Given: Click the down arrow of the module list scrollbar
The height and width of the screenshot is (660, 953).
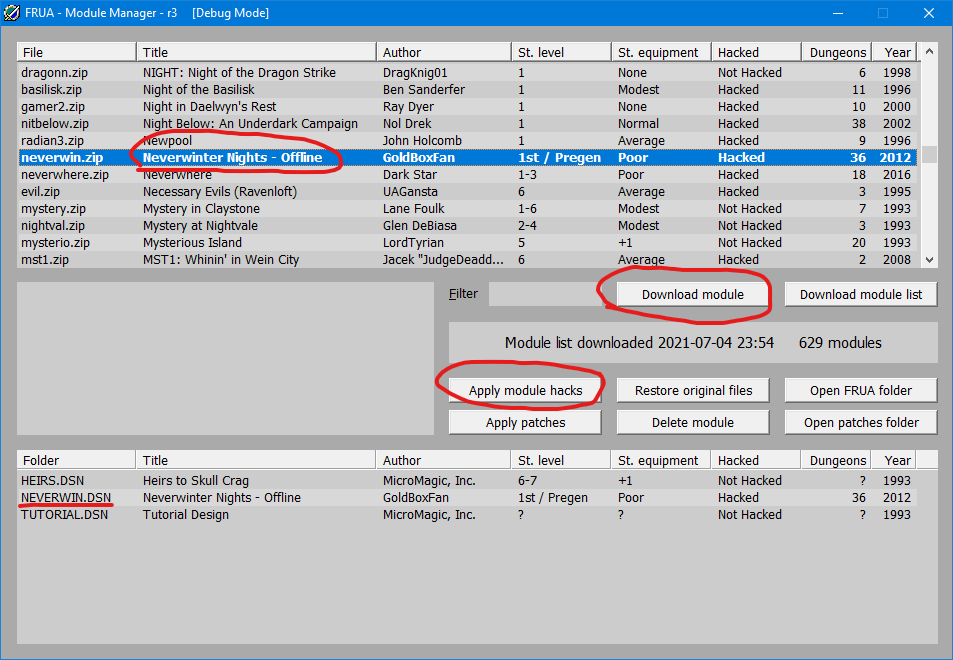Looking at the screenshot, I should pos(929,260).
